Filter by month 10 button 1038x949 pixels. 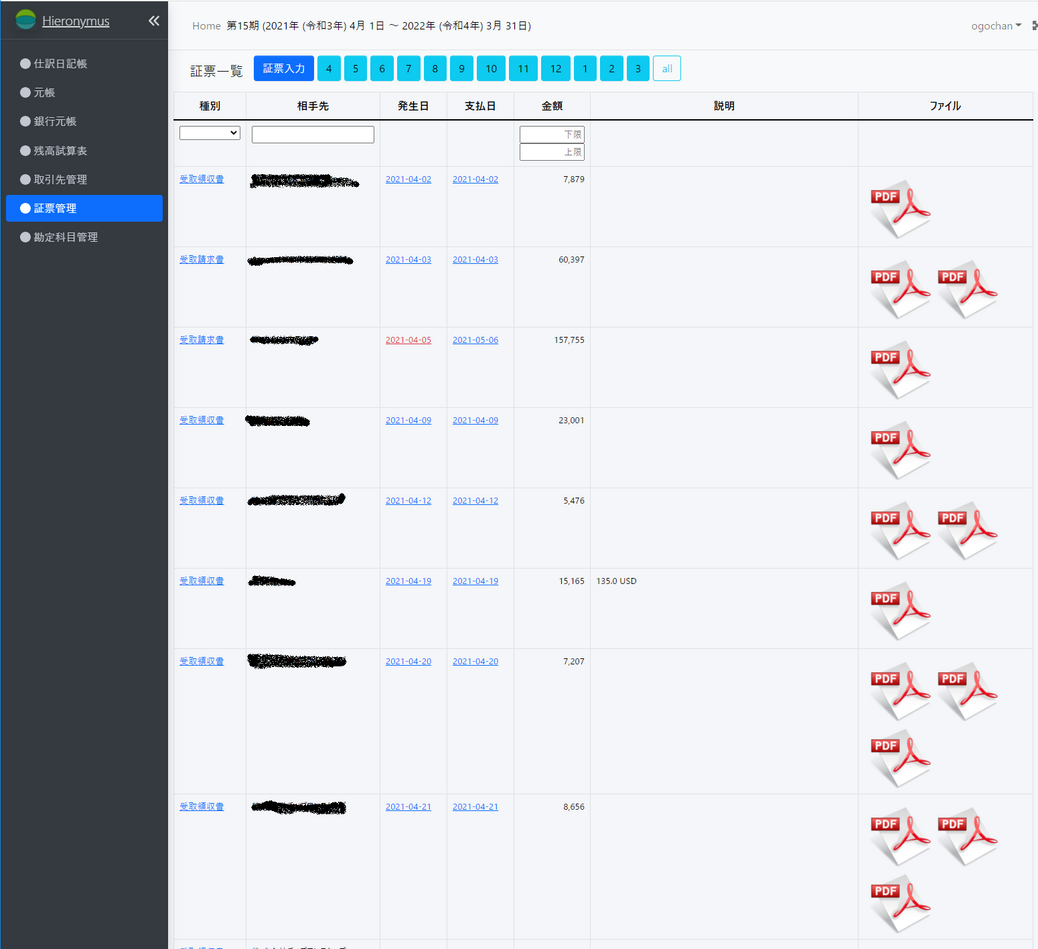point(490,69)
